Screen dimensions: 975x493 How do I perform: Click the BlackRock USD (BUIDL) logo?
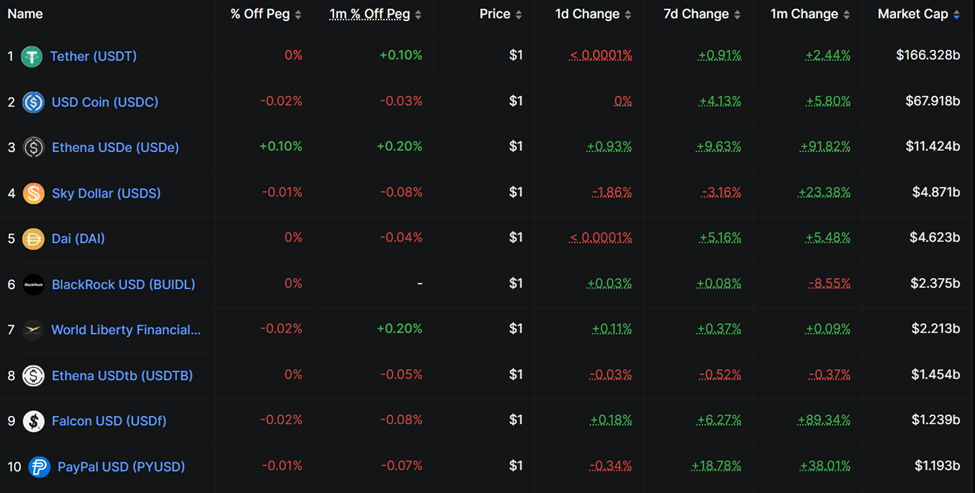(x=33, y=285)
